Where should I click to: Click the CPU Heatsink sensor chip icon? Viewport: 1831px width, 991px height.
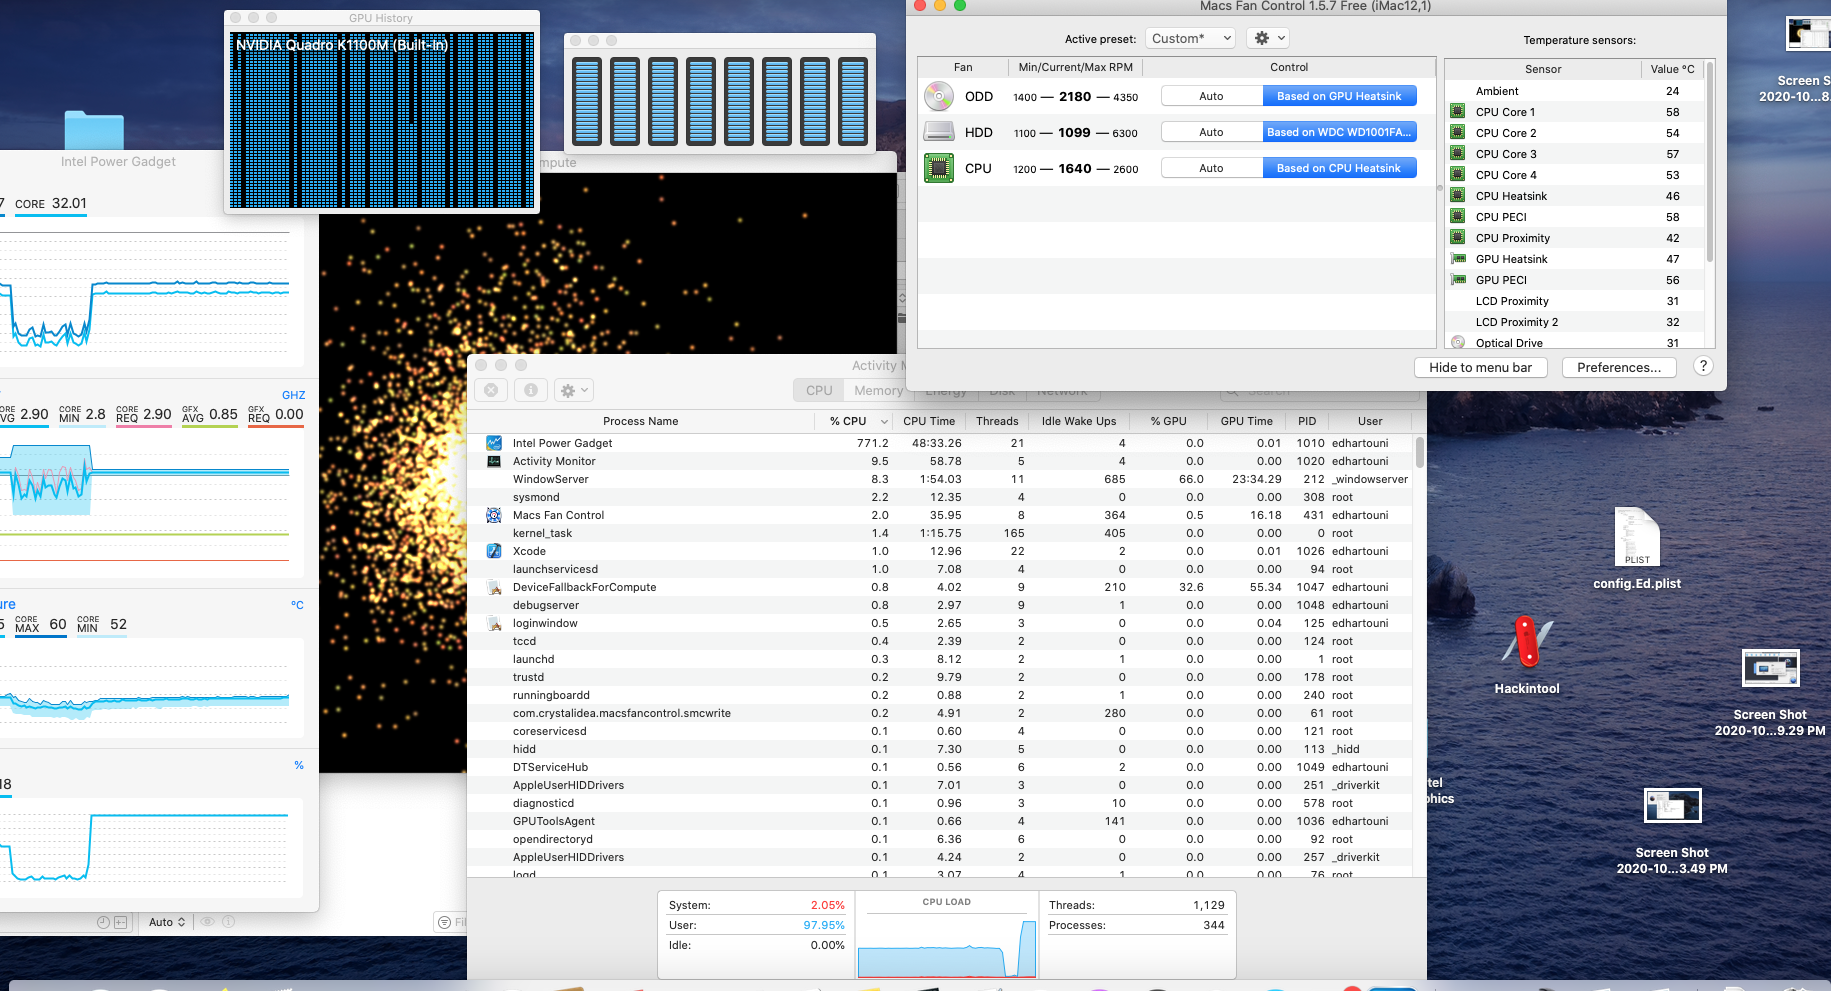click(x=1458, y=196)
